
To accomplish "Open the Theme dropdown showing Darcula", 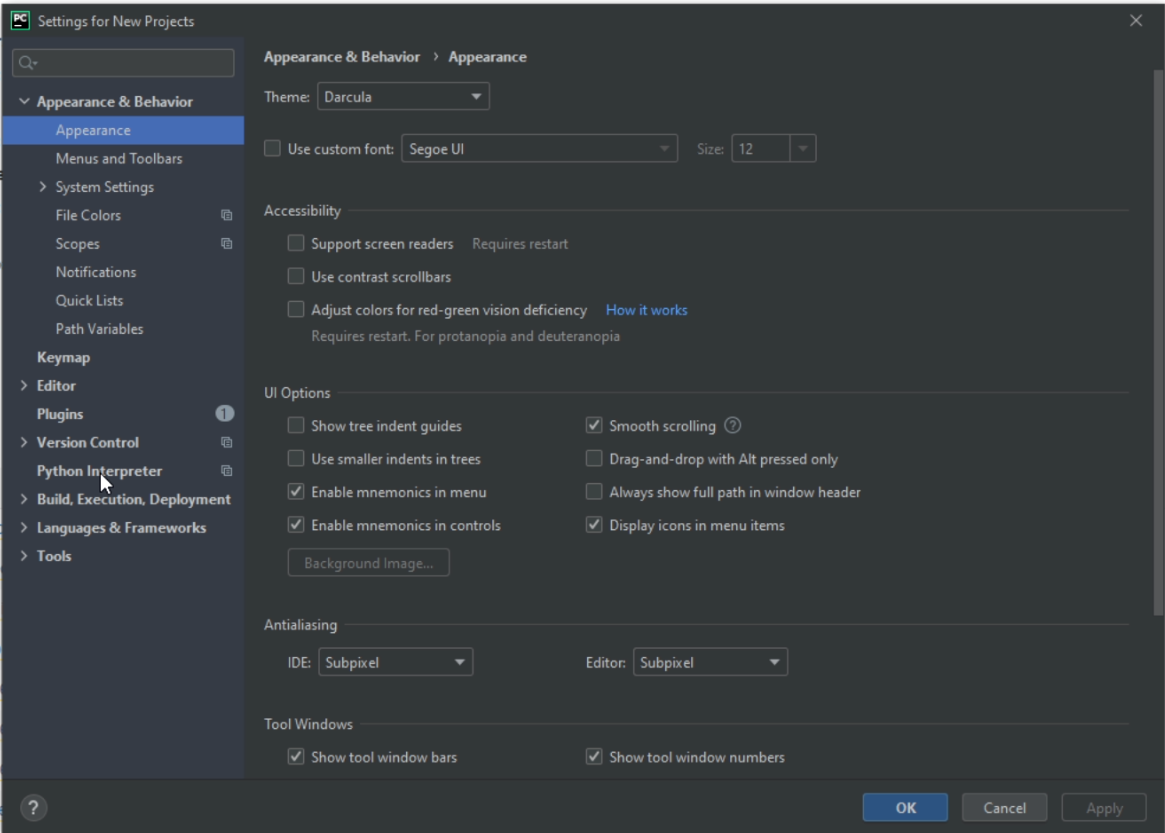I will point(403,97).
